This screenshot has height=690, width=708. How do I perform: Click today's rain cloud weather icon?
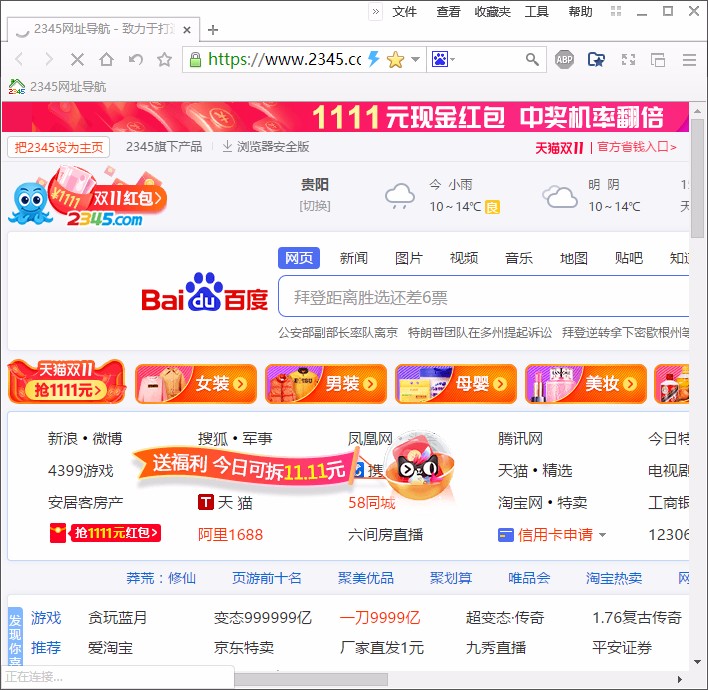click(x=400, y=196)
